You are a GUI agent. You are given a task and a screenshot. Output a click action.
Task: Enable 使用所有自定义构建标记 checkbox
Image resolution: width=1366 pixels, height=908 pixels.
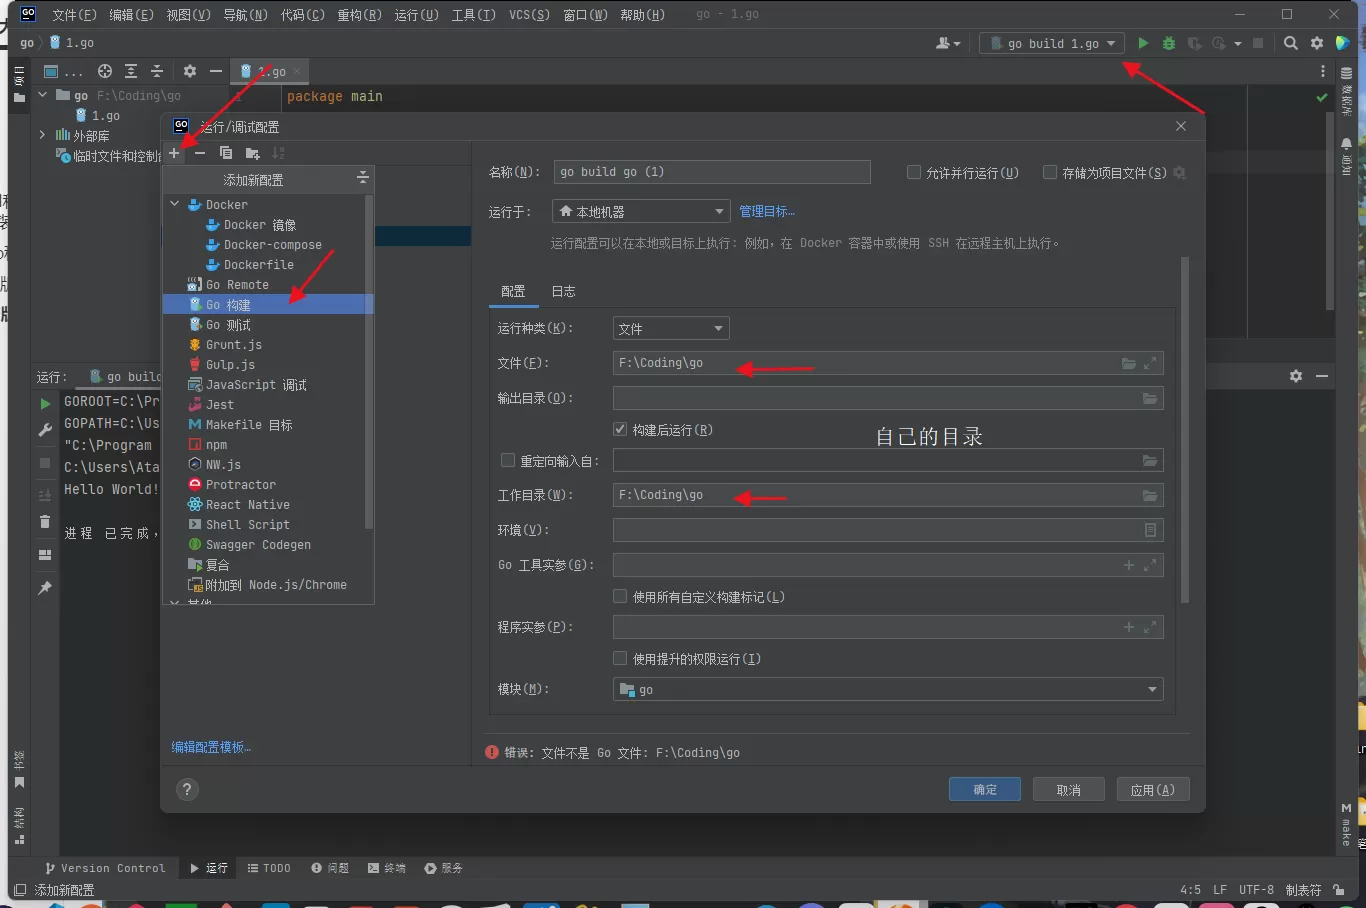(620, 596)
